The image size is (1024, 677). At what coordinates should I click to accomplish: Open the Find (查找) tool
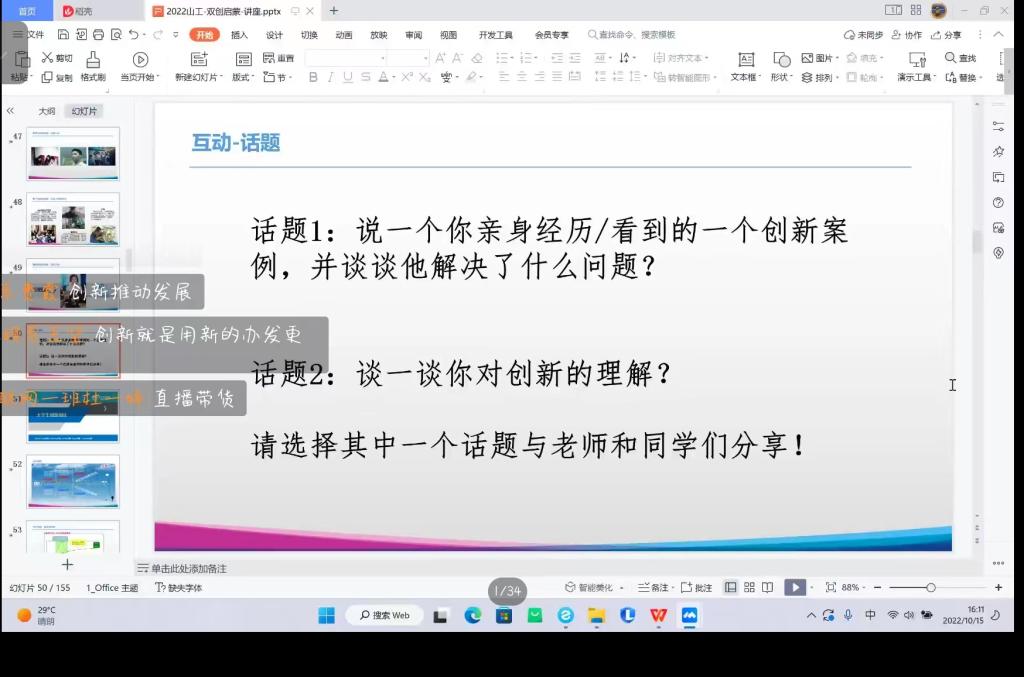tap(960, 58)
